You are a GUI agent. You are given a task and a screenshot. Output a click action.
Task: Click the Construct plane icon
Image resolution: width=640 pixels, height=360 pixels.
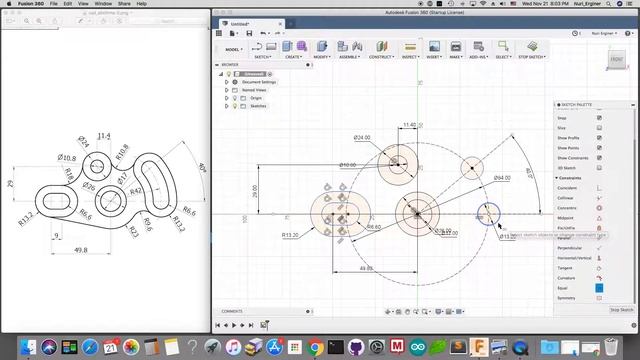pos(382,47)
